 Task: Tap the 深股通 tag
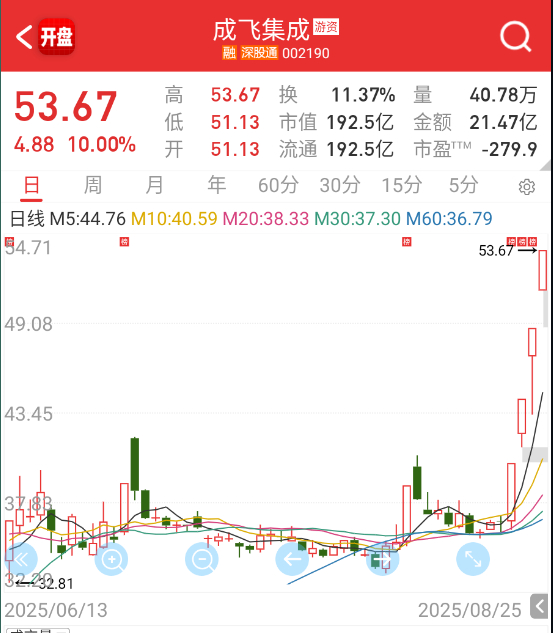259,53
